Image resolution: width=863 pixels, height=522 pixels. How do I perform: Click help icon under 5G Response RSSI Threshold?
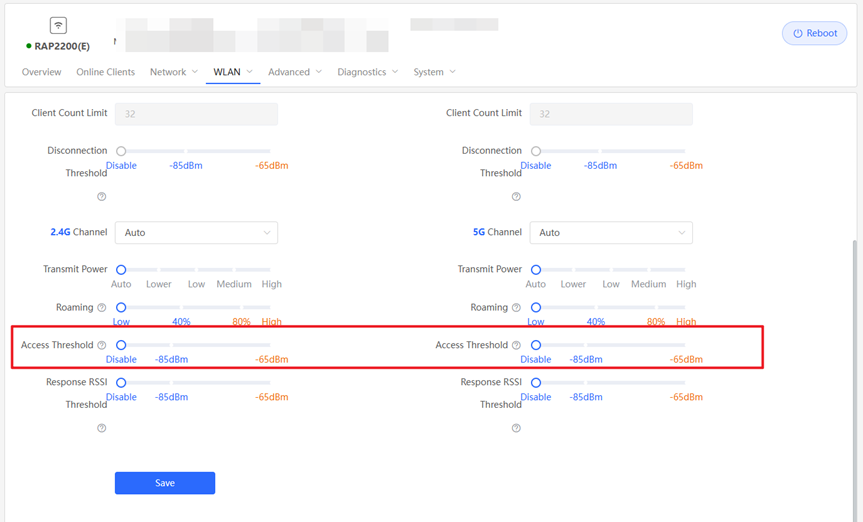pos(516,428)
